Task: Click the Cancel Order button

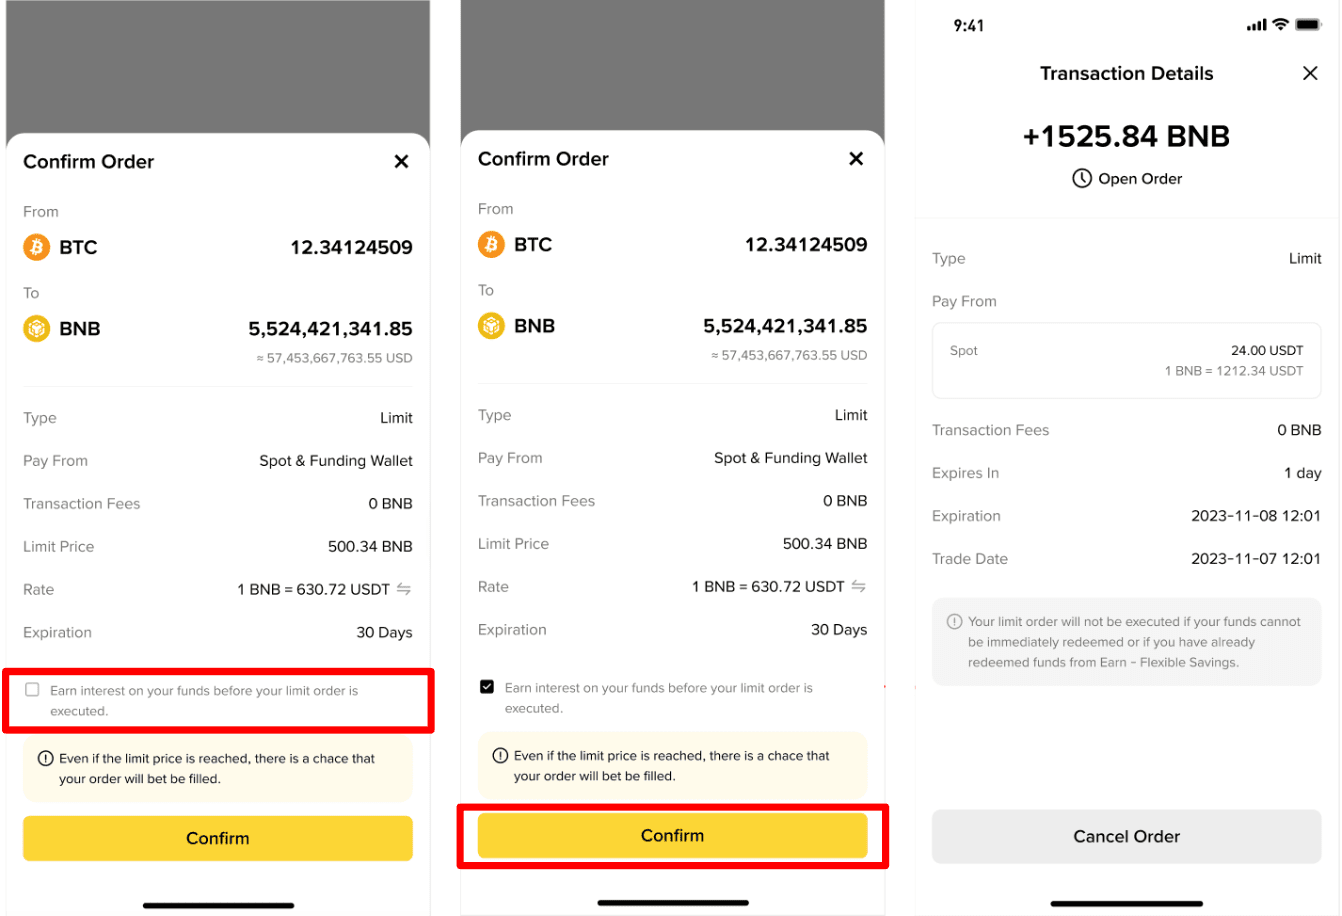Action: pyautogui.click(x=1126, y=836)
